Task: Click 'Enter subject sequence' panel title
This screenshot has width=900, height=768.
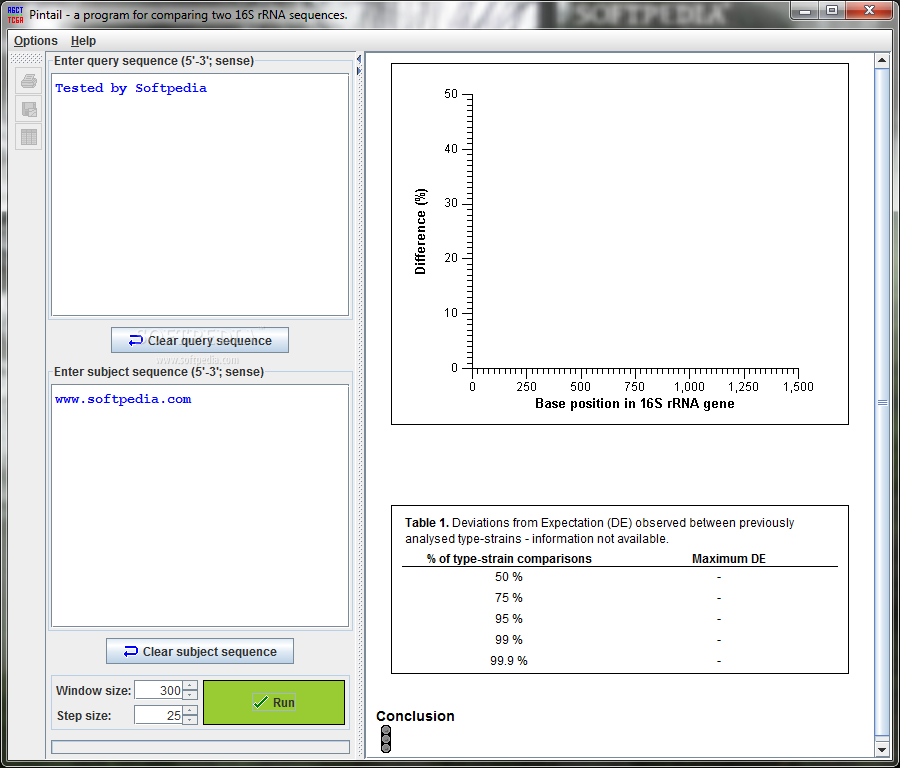Action: (x=158, y=372)
